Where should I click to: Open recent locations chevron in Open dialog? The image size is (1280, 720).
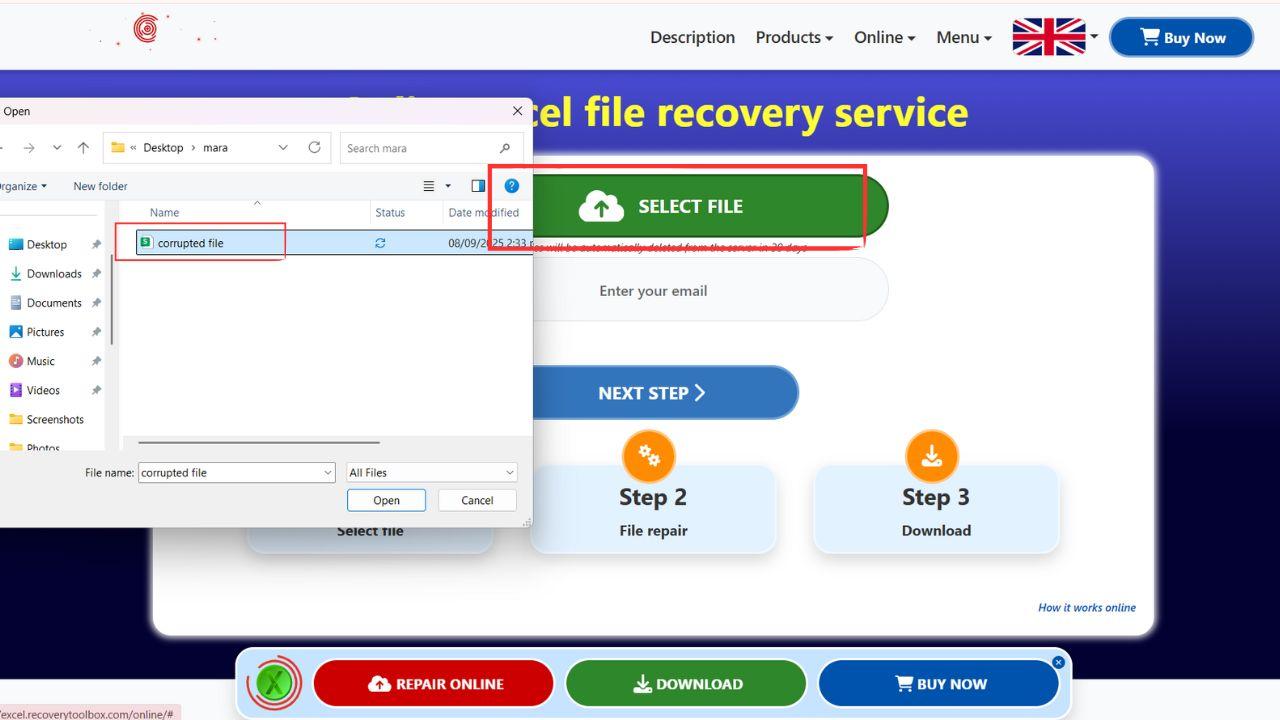coord(57,148)
